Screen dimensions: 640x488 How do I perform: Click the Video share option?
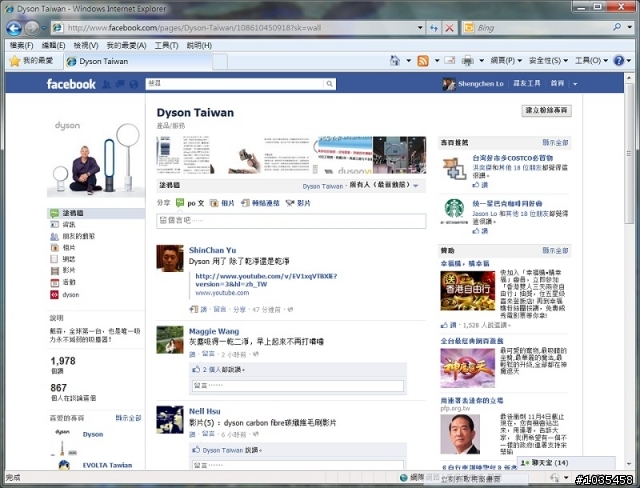(x=298, y=203)
